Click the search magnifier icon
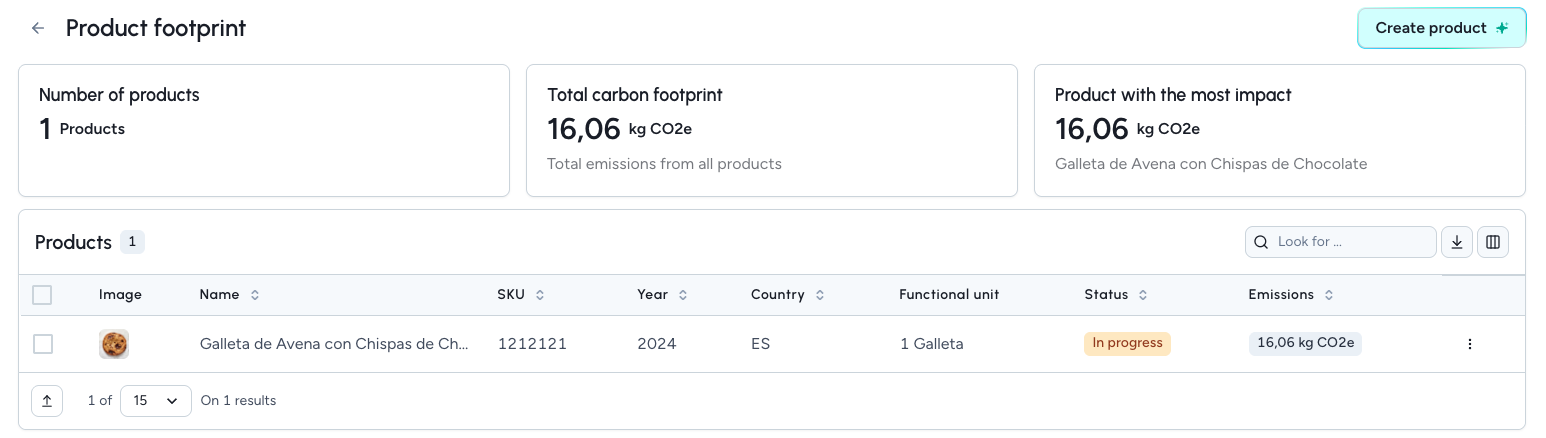The height and width of the screenshot is (438, 1546). pos(1261,242)
